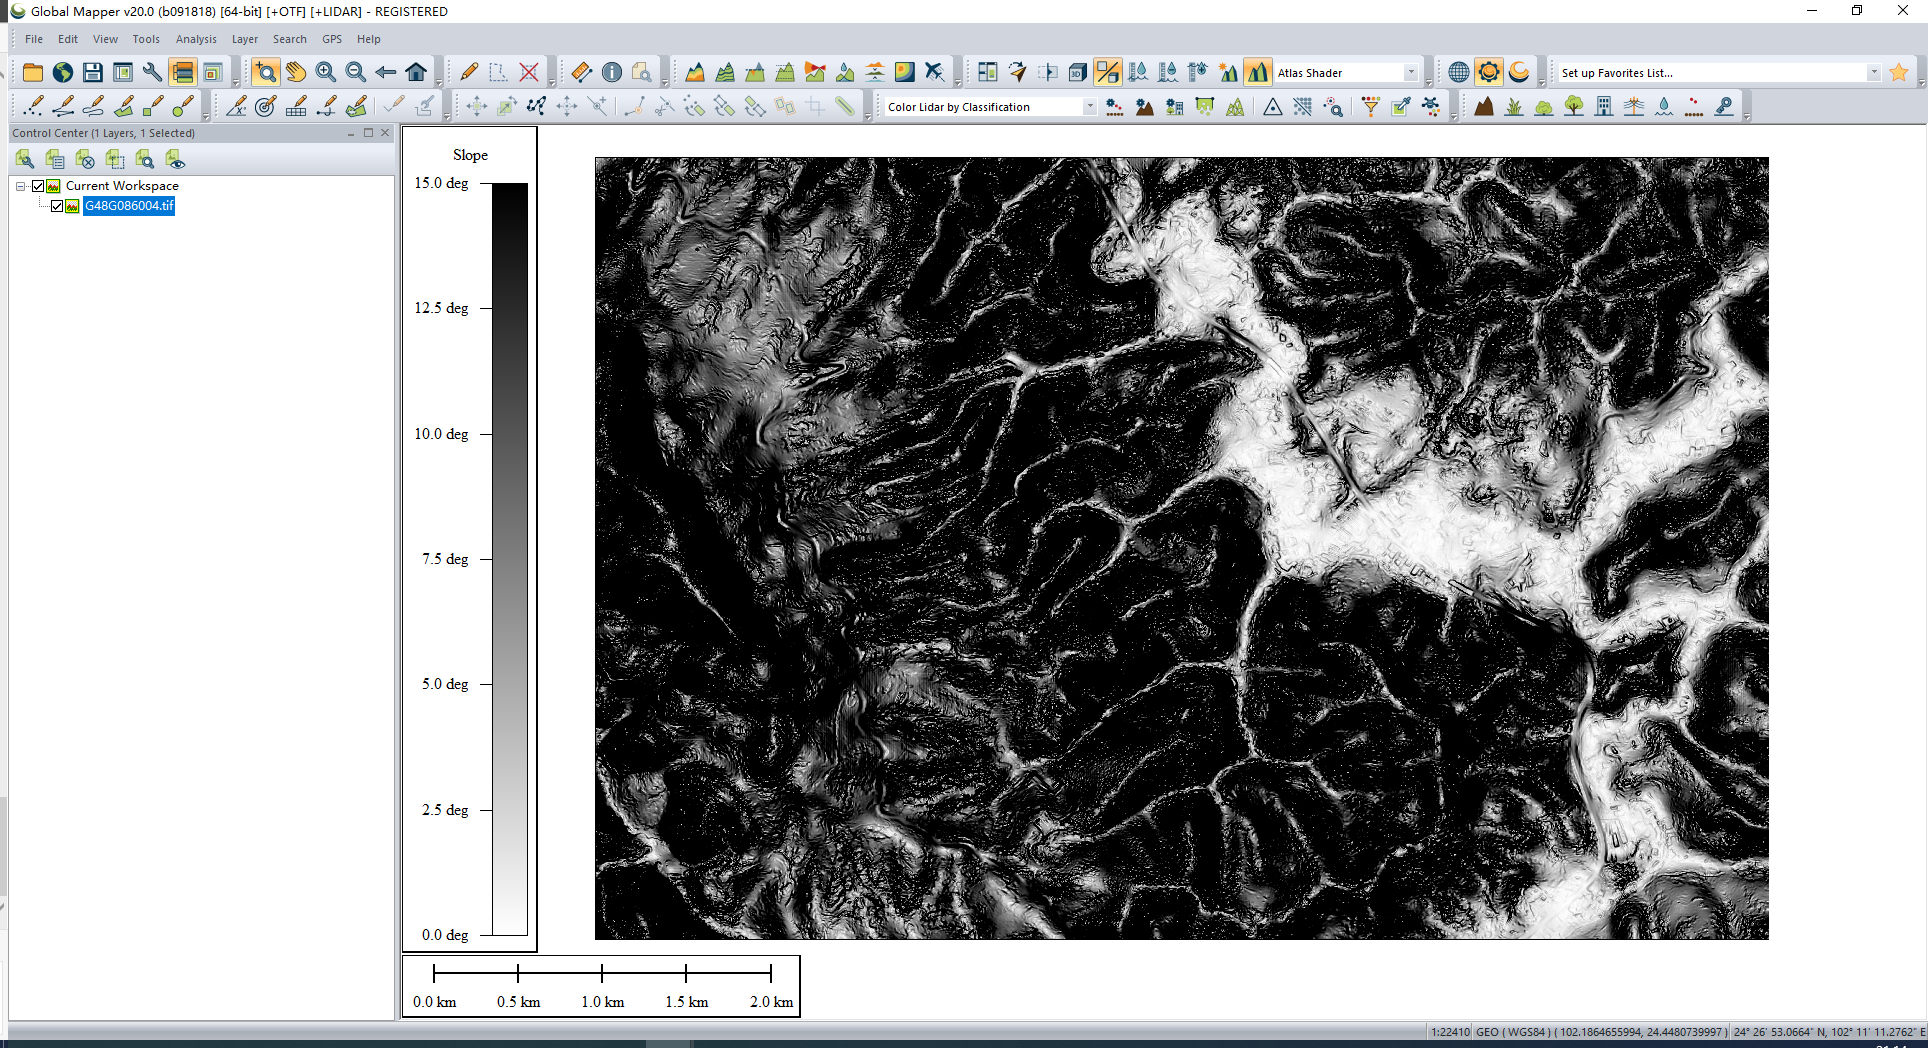Open the Color Lidar by Classification dropdown
Screen dimensions: 1928x1048
(1089, 107)
